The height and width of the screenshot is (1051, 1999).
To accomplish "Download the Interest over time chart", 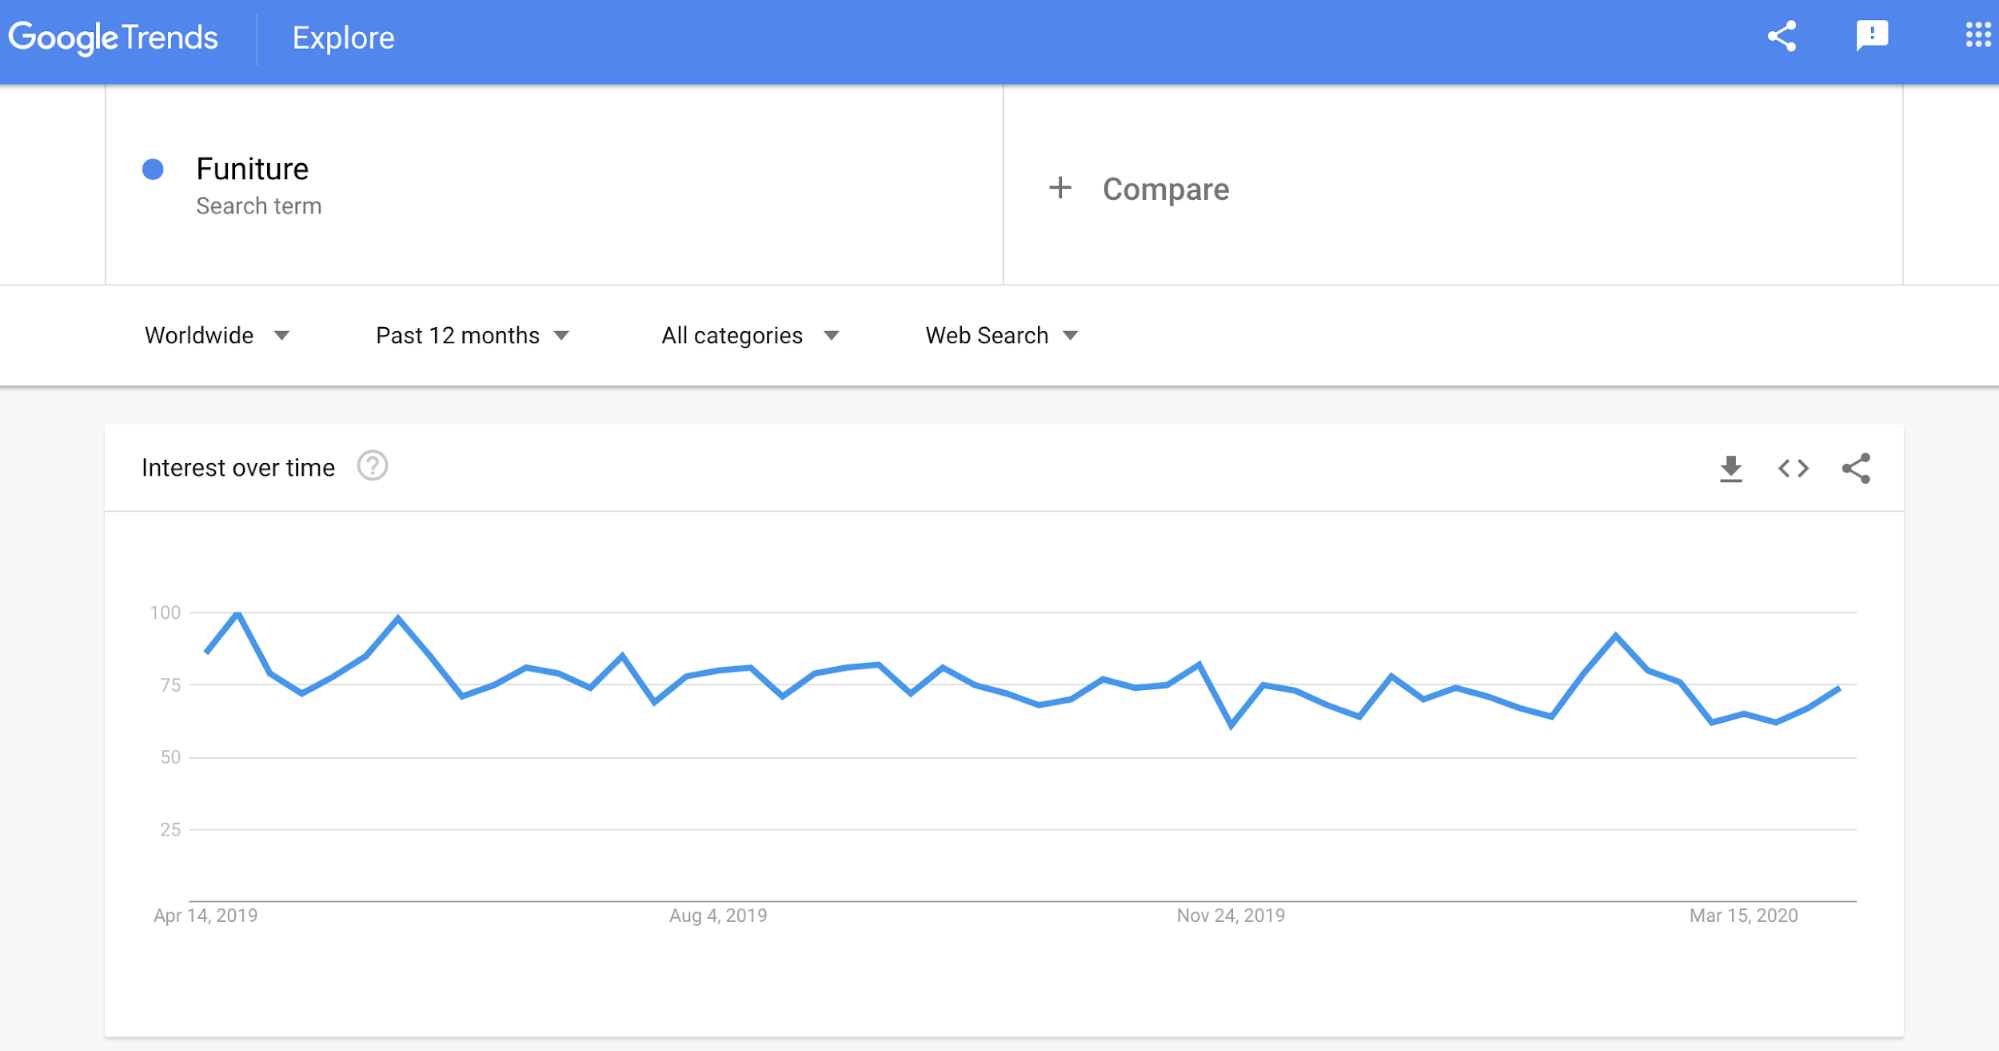I will pos(1730,468).
